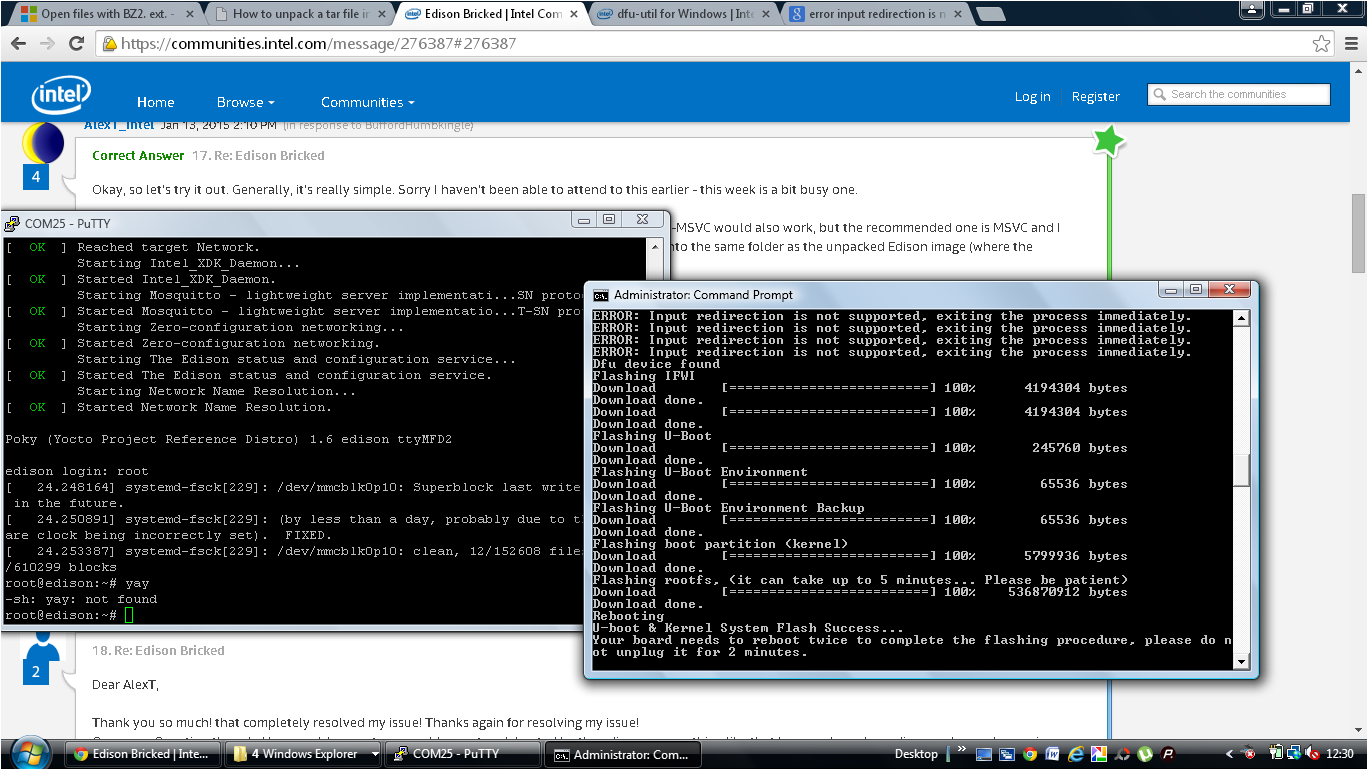Open the Communities dropdown menu

[x=367, y=102]
